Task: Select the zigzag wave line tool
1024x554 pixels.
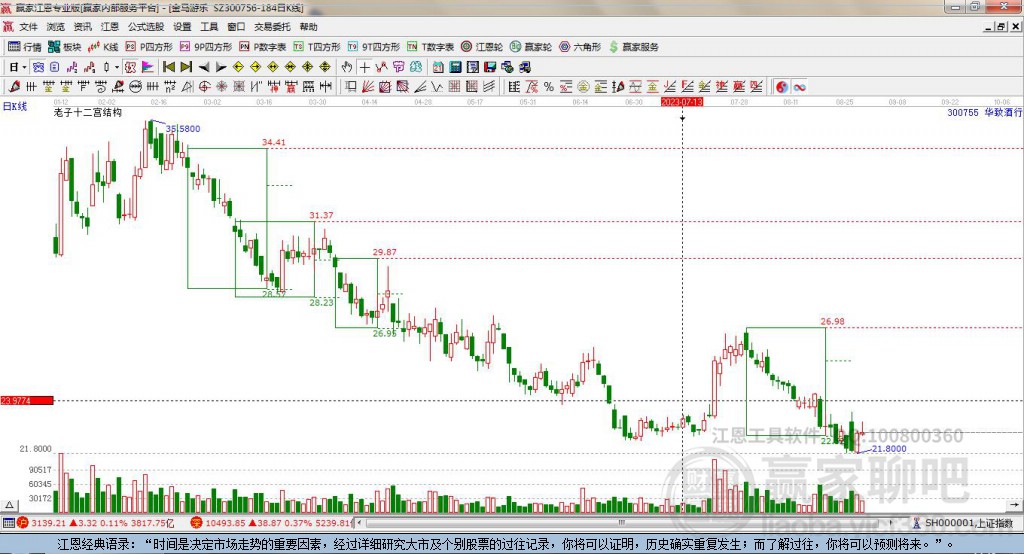Action: [437, 87]
